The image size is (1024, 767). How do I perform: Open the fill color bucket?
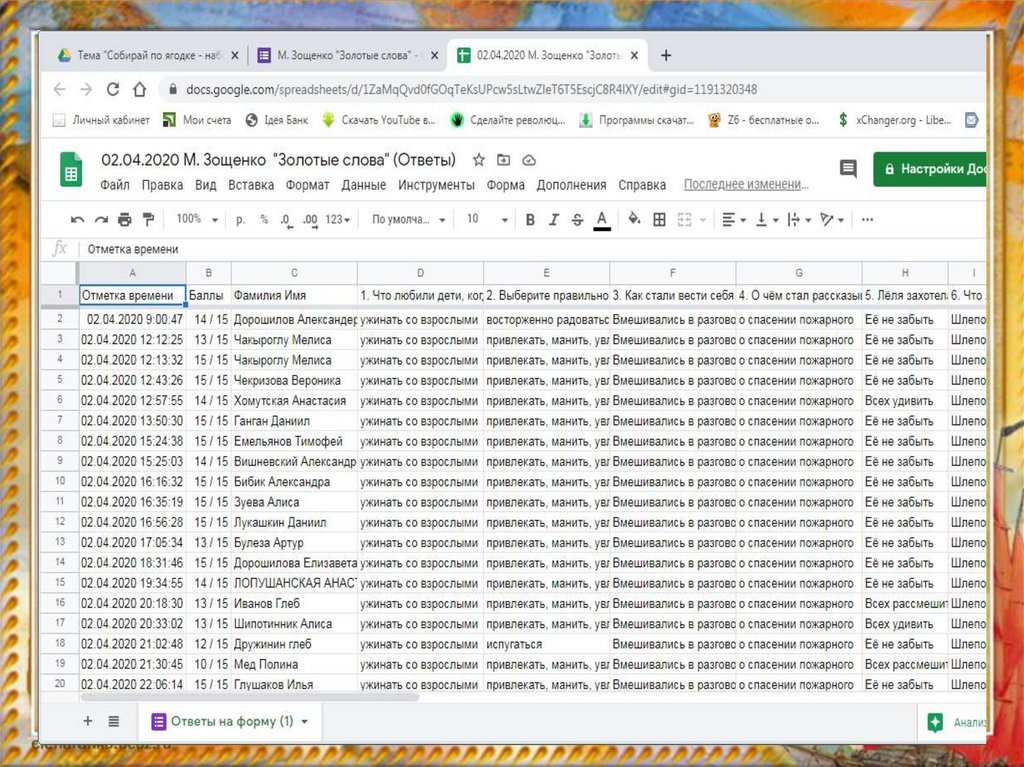633,220
